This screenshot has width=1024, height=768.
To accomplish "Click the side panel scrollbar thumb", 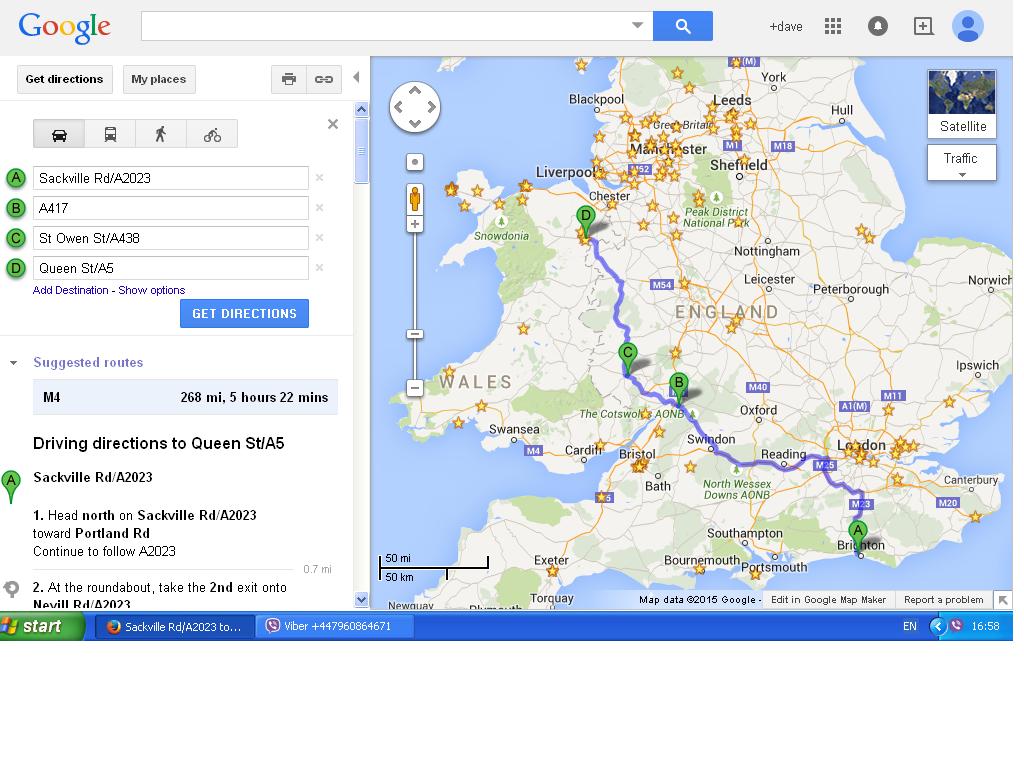I will (361, 150).
